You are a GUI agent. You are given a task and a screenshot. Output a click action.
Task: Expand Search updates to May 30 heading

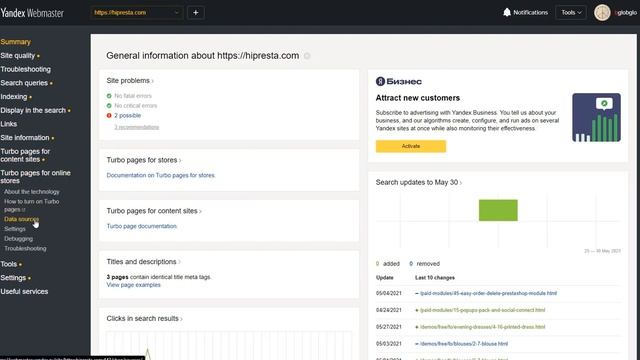419,182
